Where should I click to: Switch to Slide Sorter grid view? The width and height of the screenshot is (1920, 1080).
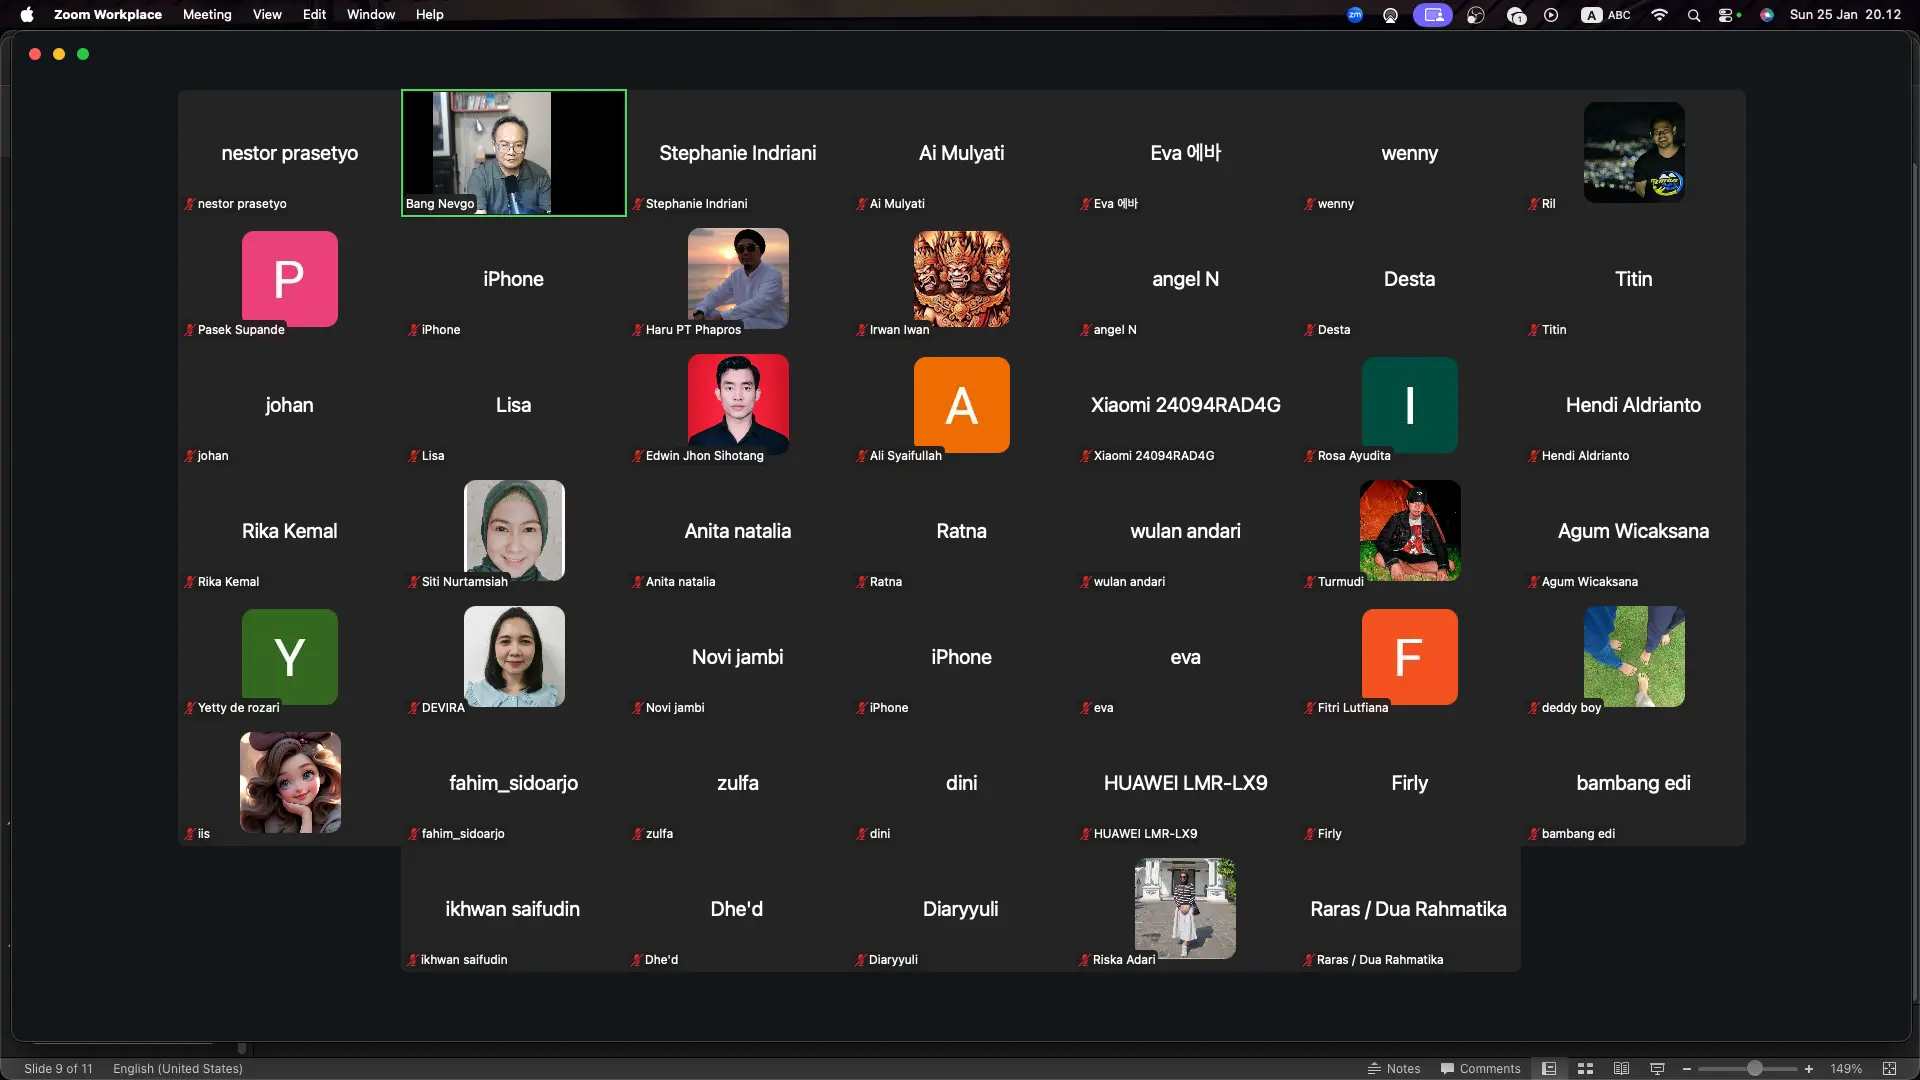tap(1585, 1068)
